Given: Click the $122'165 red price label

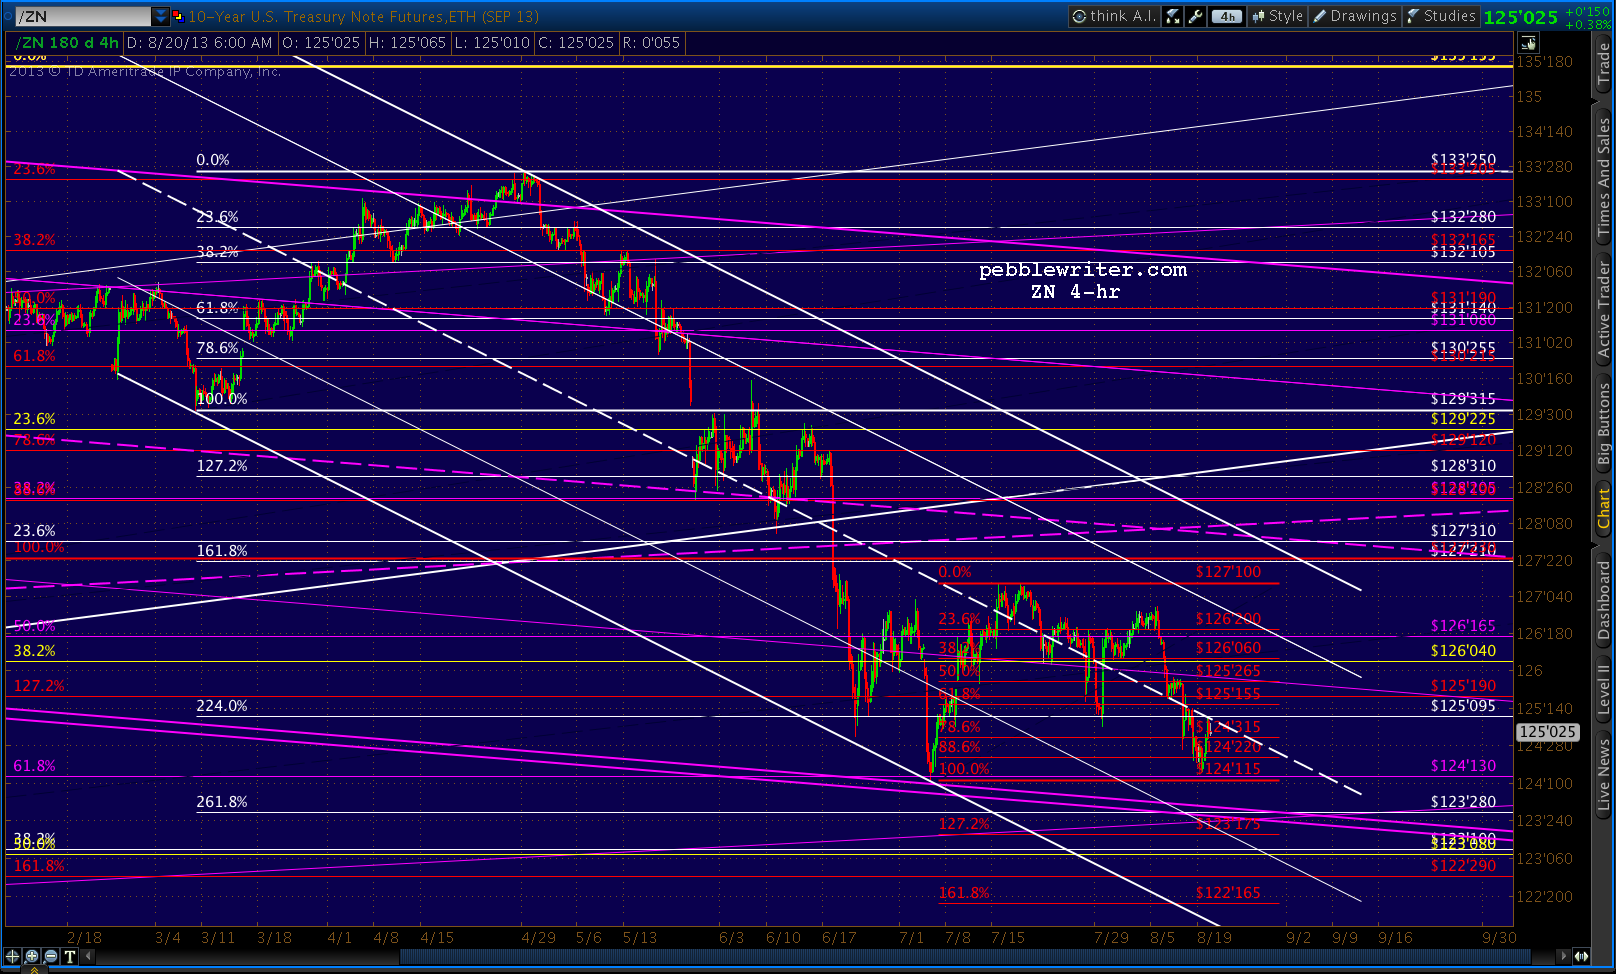Looking at the screenshot, I should click(1228, 893).
